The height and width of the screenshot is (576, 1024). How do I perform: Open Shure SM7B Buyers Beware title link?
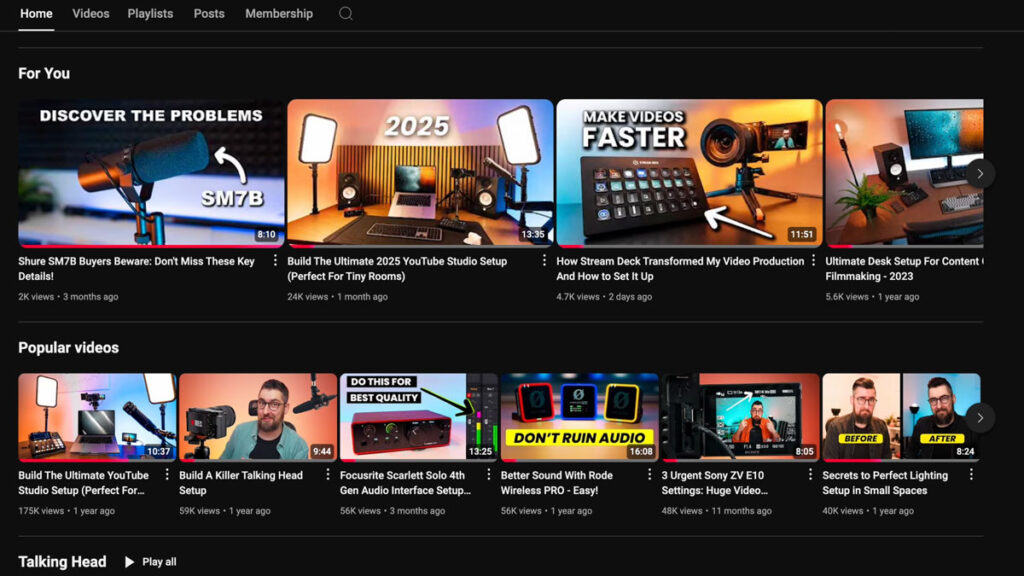tap(136, 268)
